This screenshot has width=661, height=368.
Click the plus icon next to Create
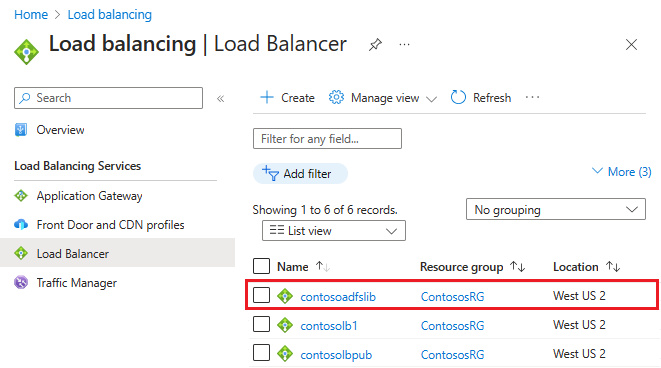coord(267,97)
